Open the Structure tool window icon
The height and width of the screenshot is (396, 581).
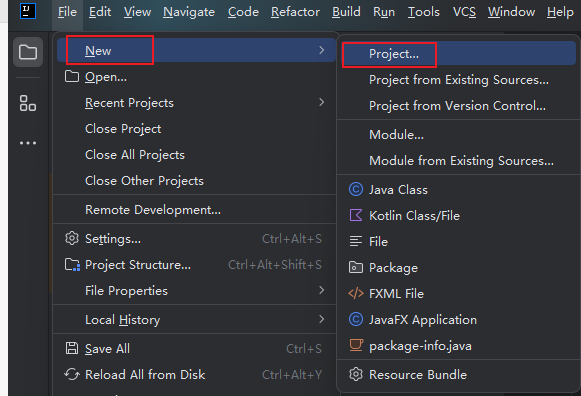(x=28, y=103)
